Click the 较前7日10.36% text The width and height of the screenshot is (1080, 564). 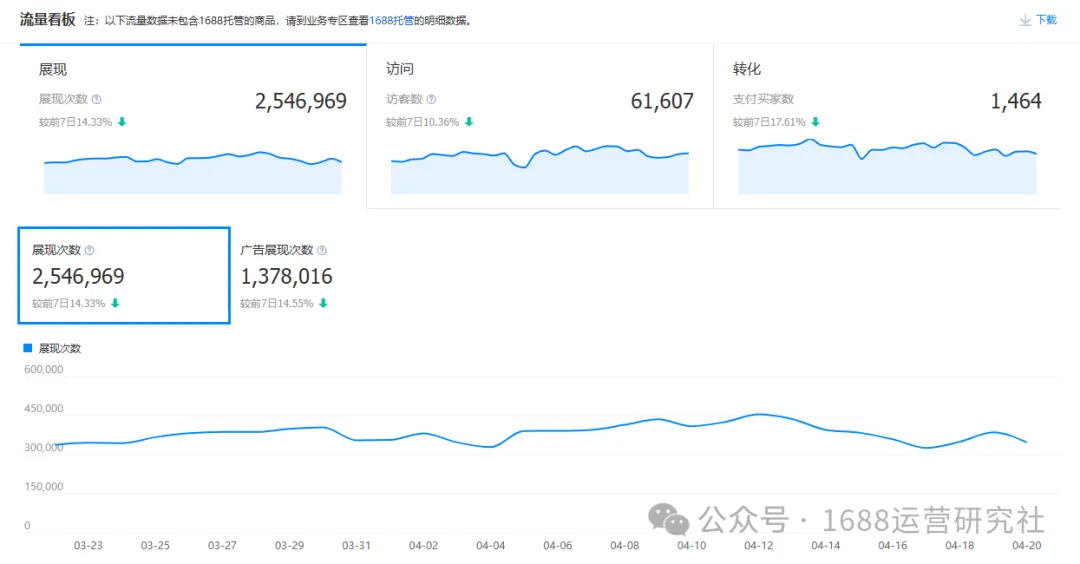(x=422, y=122)
